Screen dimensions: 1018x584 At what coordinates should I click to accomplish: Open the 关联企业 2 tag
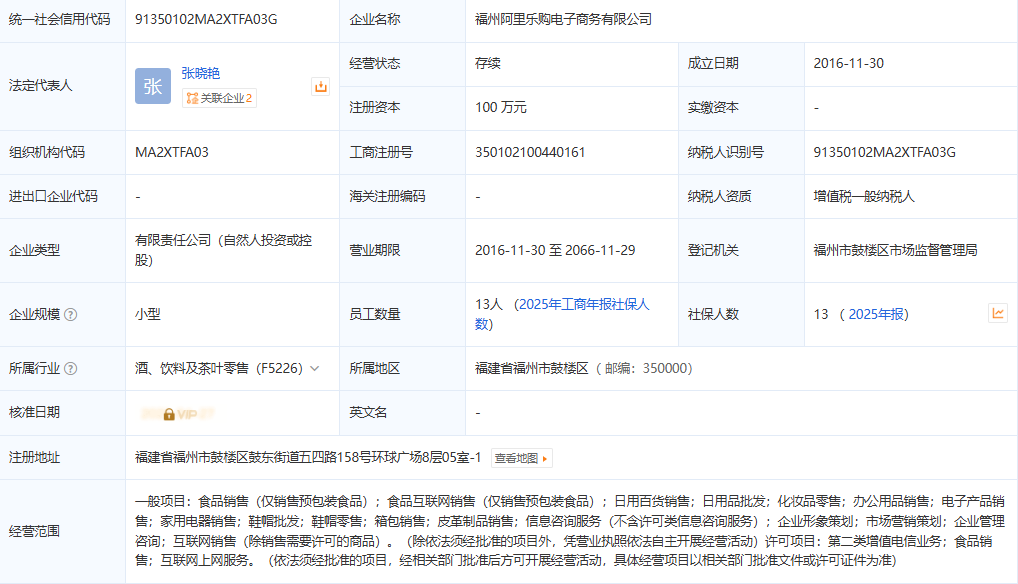pyautogui.click(x=219, y=98)
